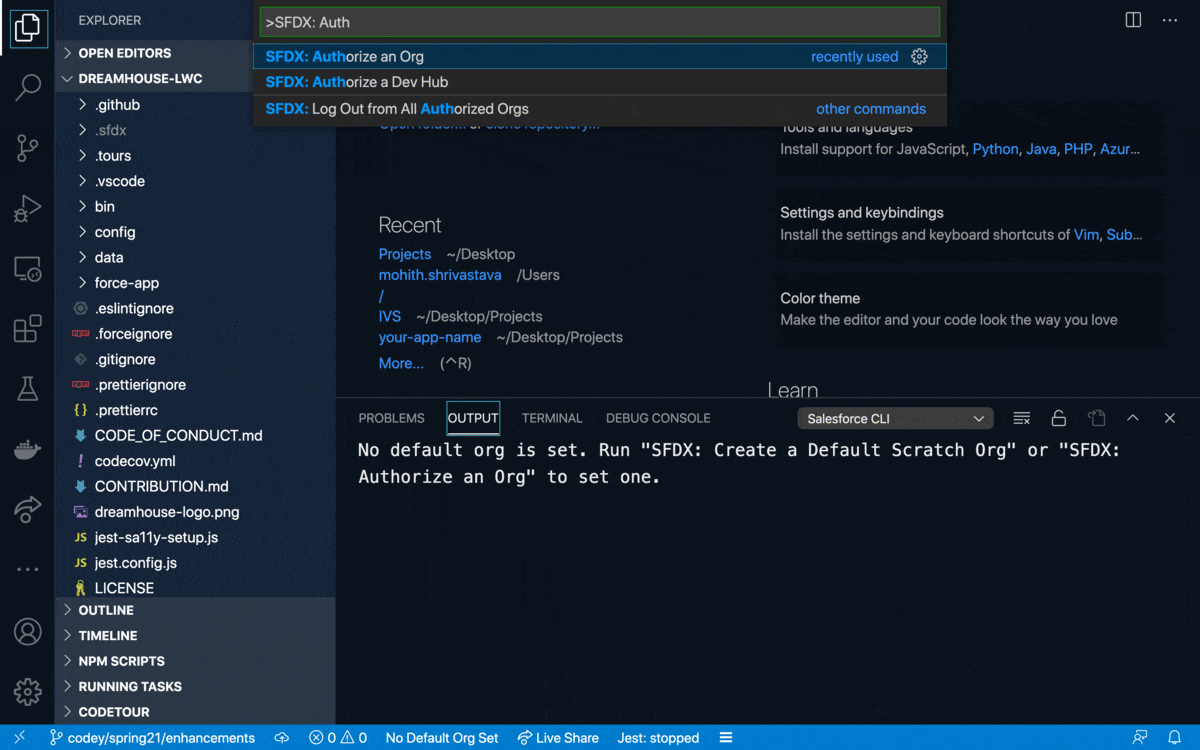Open the Search view icon
The image size is (1200, 750).
coord(28,88)
